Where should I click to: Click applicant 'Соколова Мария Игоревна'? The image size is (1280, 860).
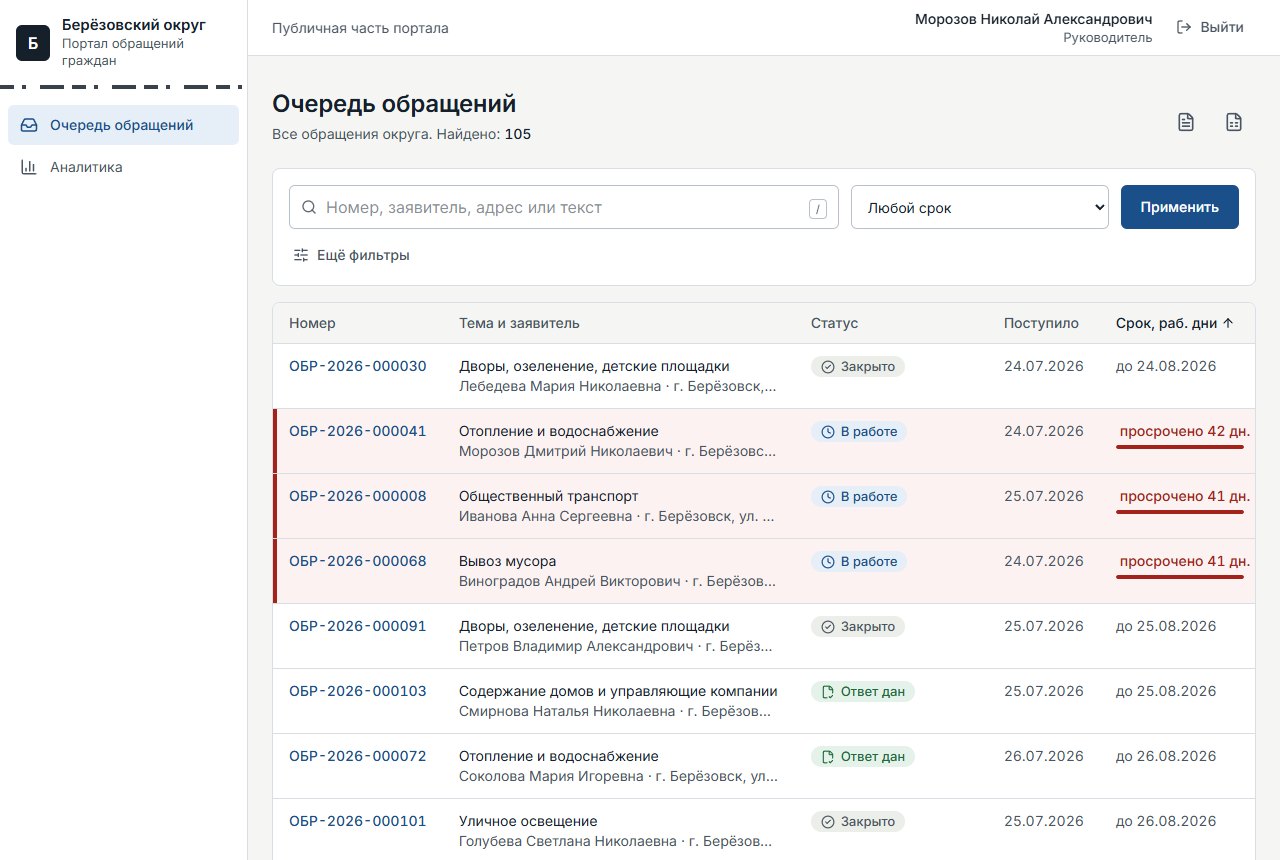pyautogui.click(x=549, y=776)
